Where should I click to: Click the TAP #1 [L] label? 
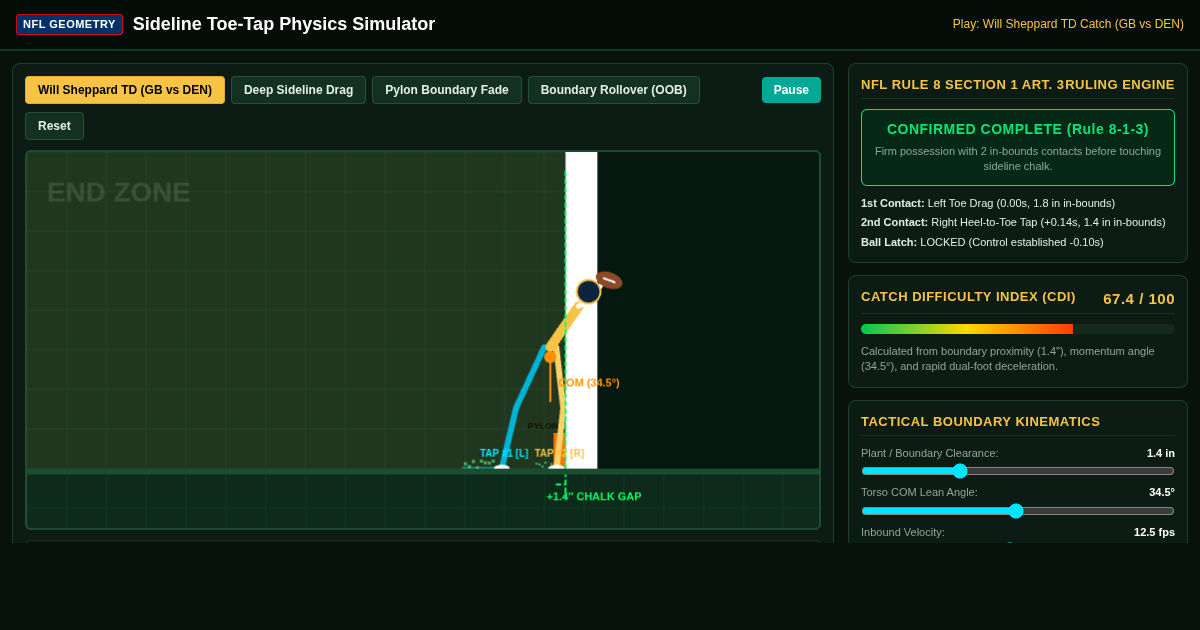(x=504, y=453)
